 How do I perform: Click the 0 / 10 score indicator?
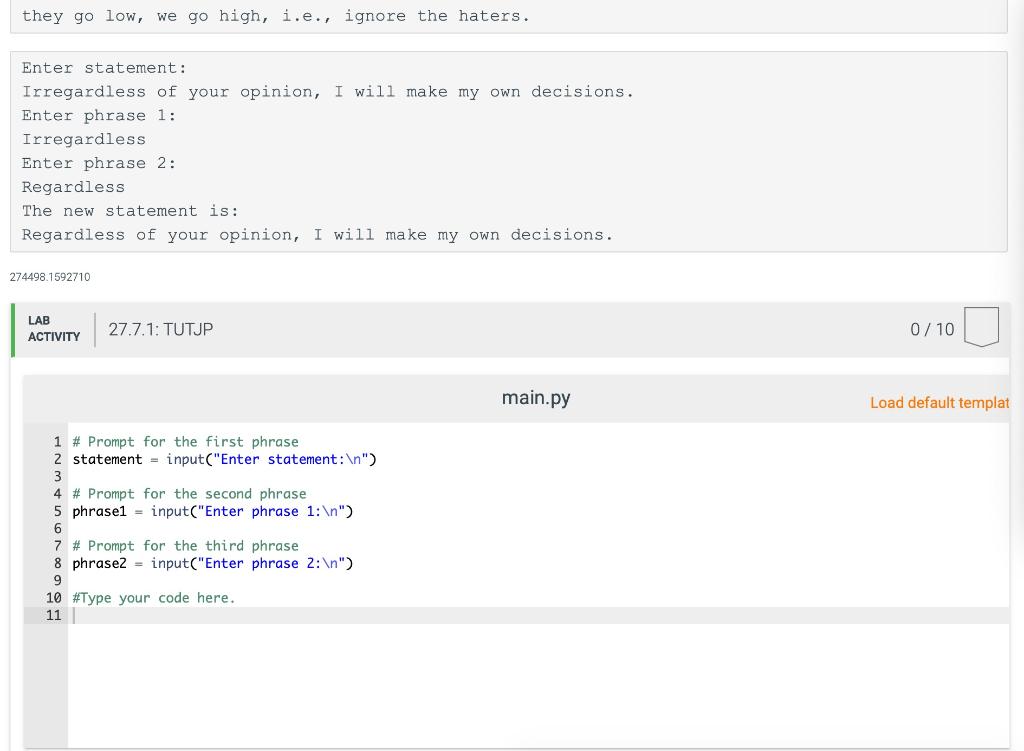[934, 328]
